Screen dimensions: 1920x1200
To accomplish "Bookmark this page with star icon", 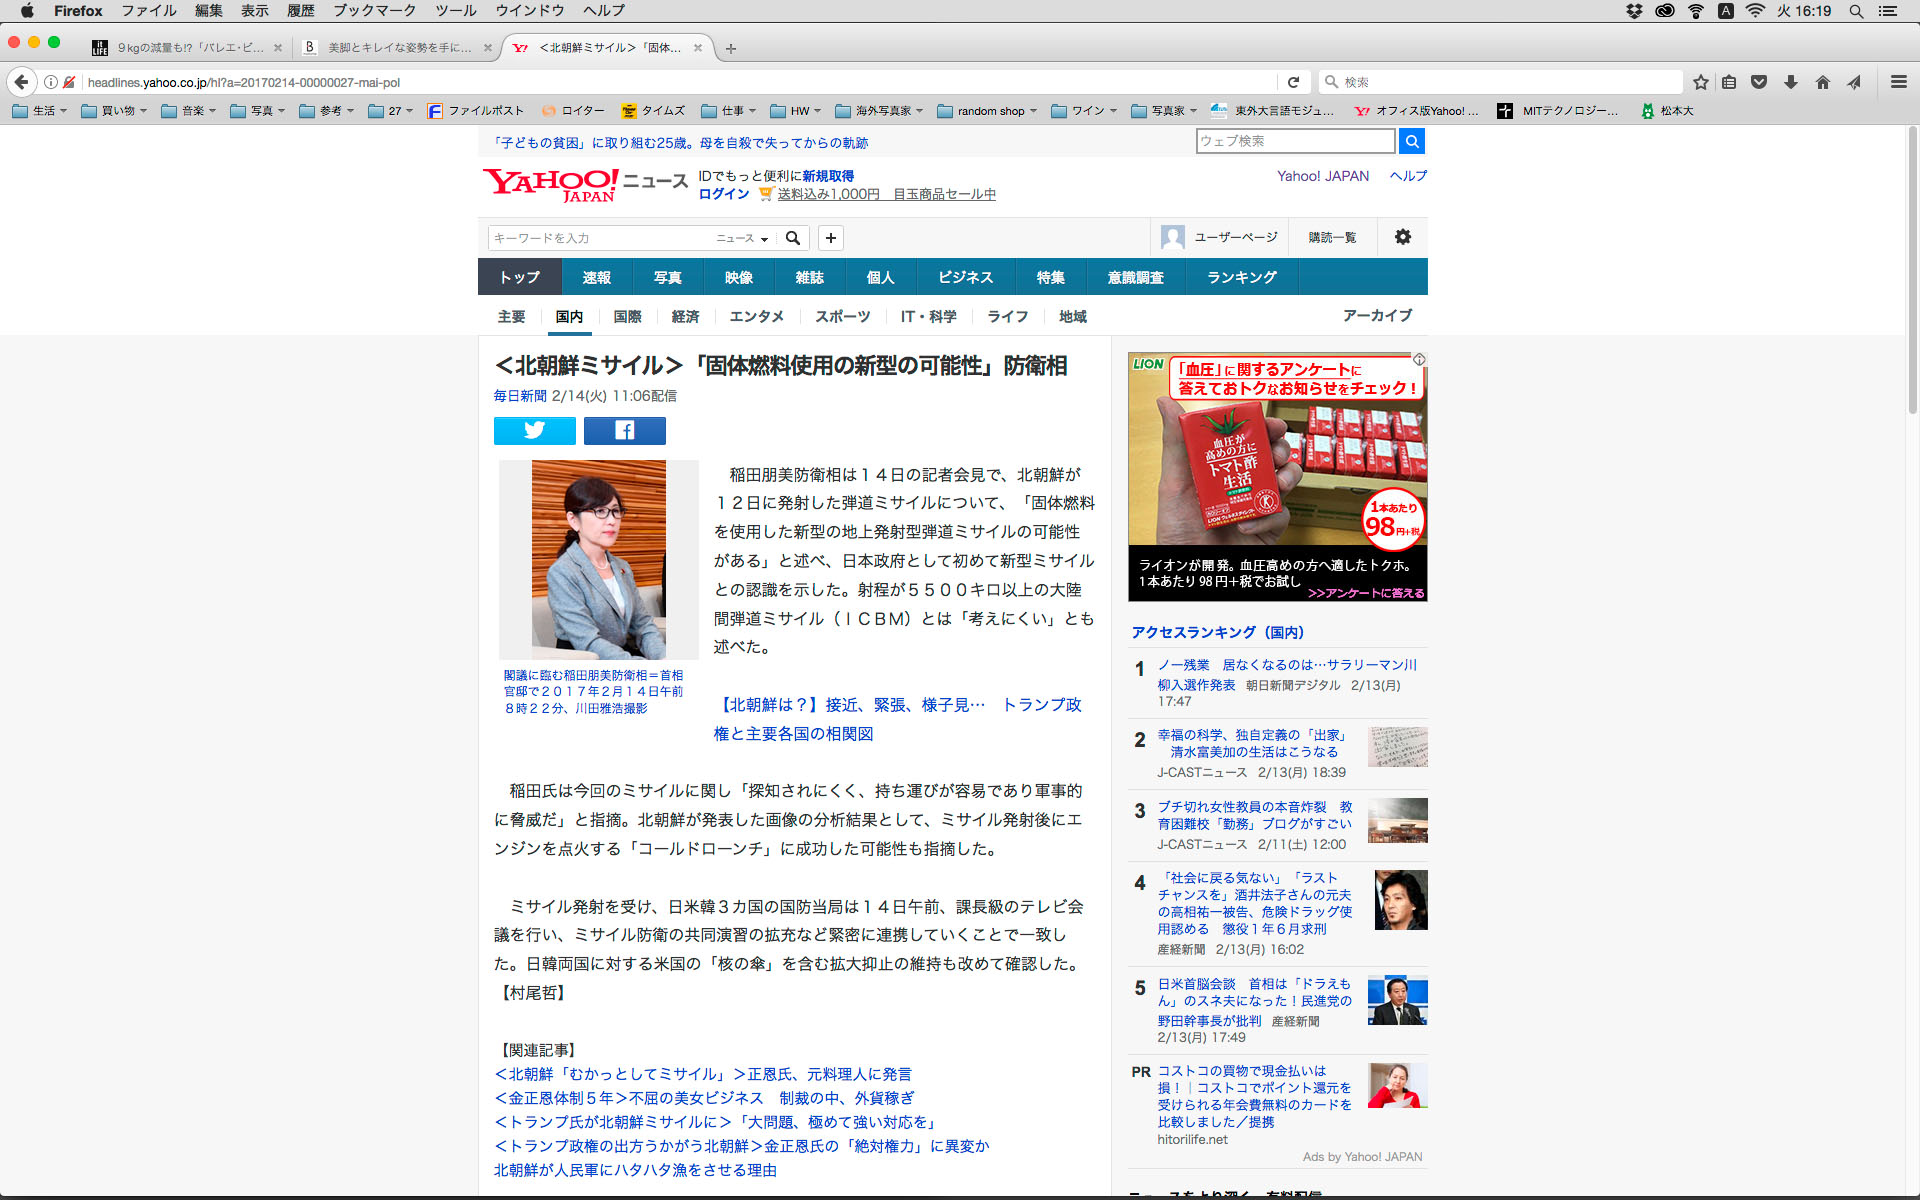I will tap(1700, 82).
